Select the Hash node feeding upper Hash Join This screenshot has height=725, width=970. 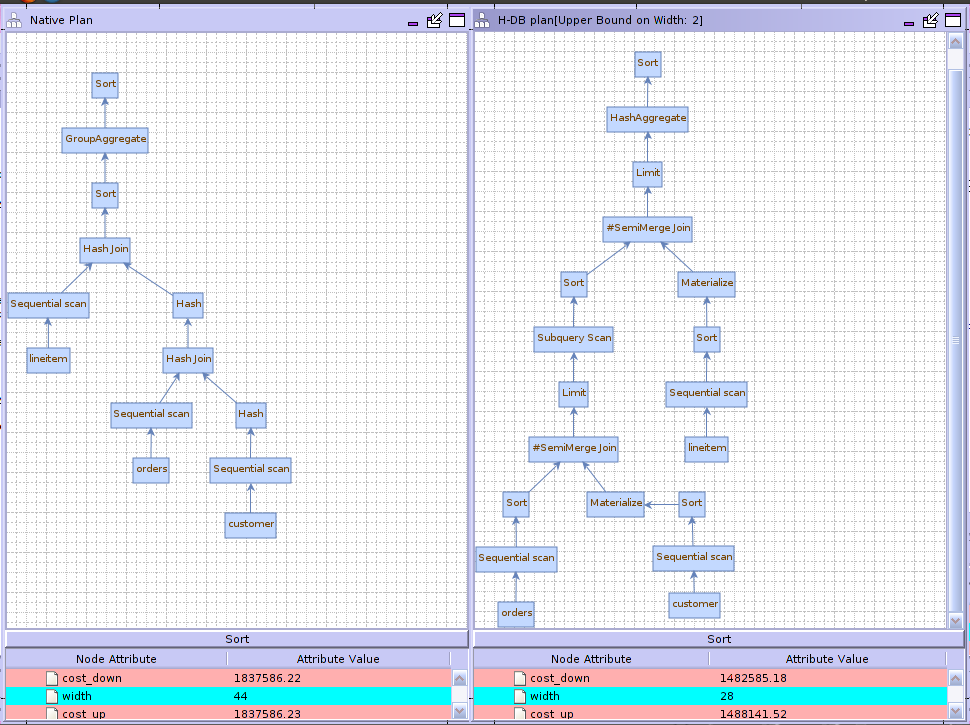(188, 304)
